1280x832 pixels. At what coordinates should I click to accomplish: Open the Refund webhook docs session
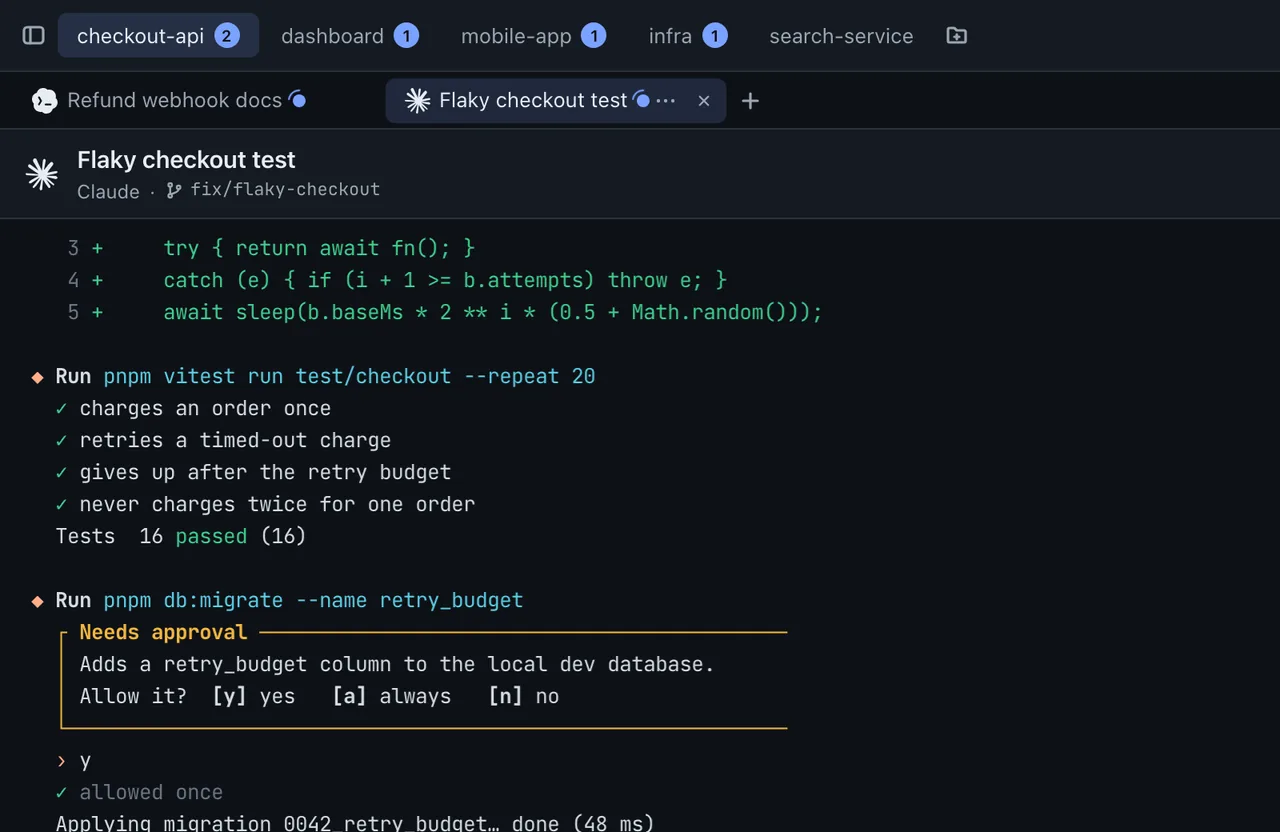coord(173,100)
